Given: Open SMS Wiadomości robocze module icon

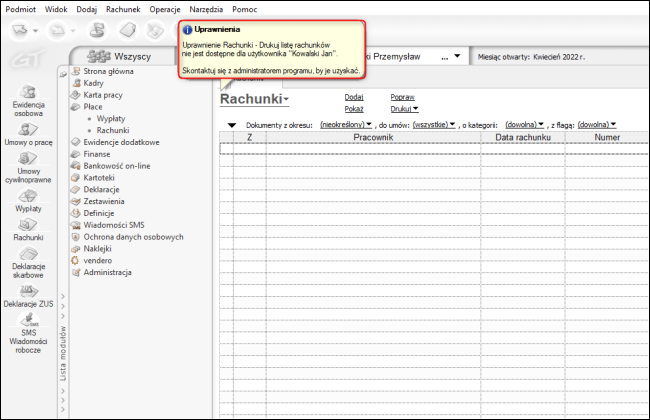Looking at the screenshot, I should 28,320.
